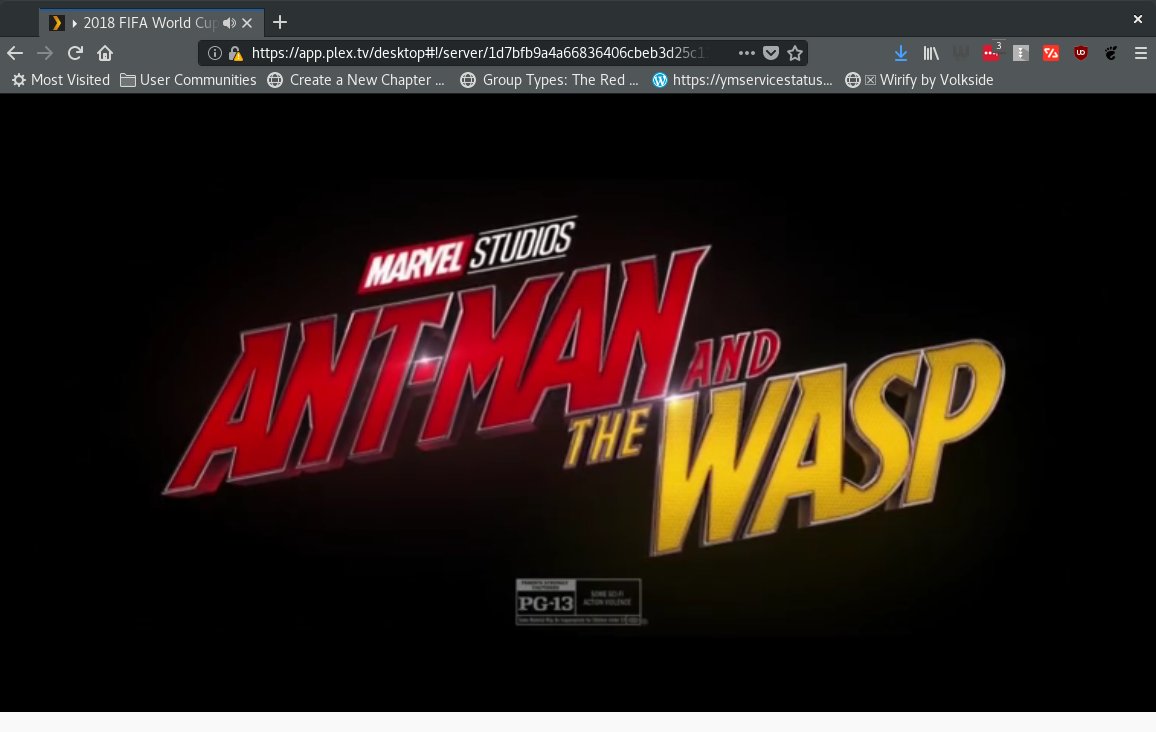This screenshot has height=732, width=1156.
Task: Open the Most Visited bookmarks menu
Action: pyautogui.click(x=60, y=80)
